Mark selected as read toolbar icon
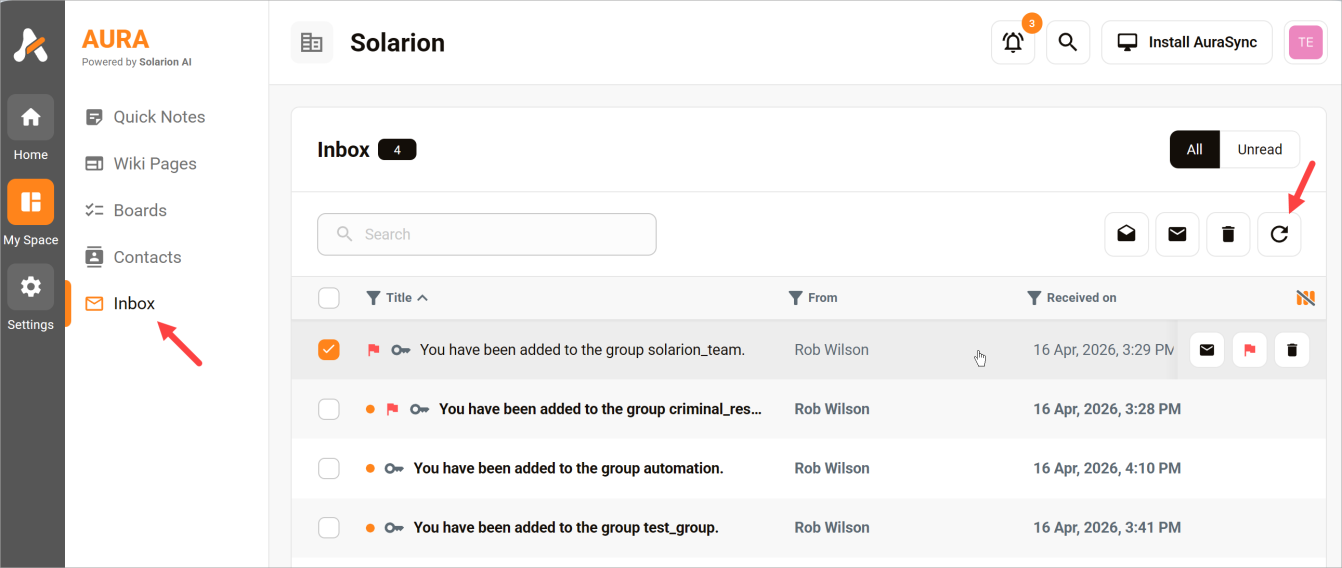The image size is (1342, 568). (x=1127, y=234)
